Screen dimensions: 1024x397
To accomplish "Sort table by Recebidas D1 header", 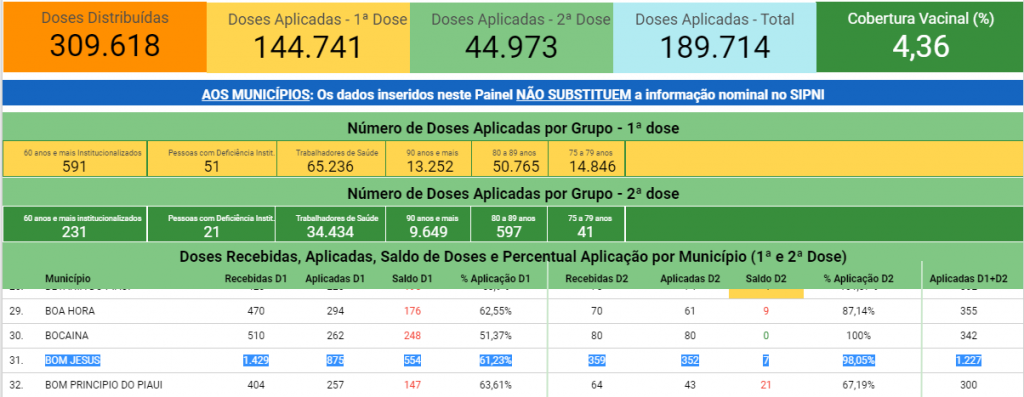I will [256, 279].
